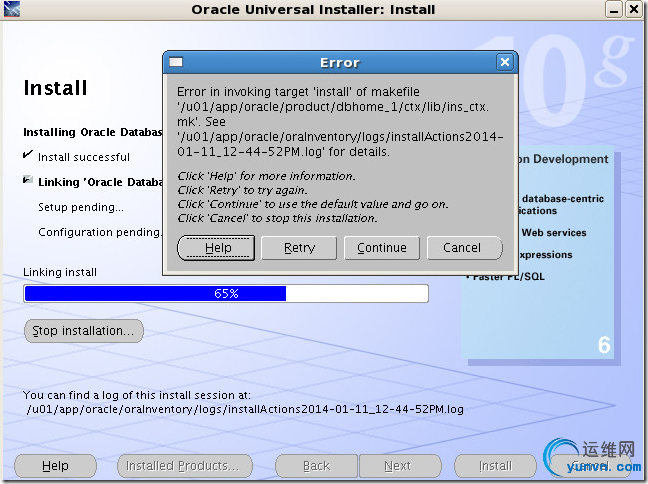Retry the failed makefile step
This screenshot has width=648, height=484.
[x=299, y=248]
